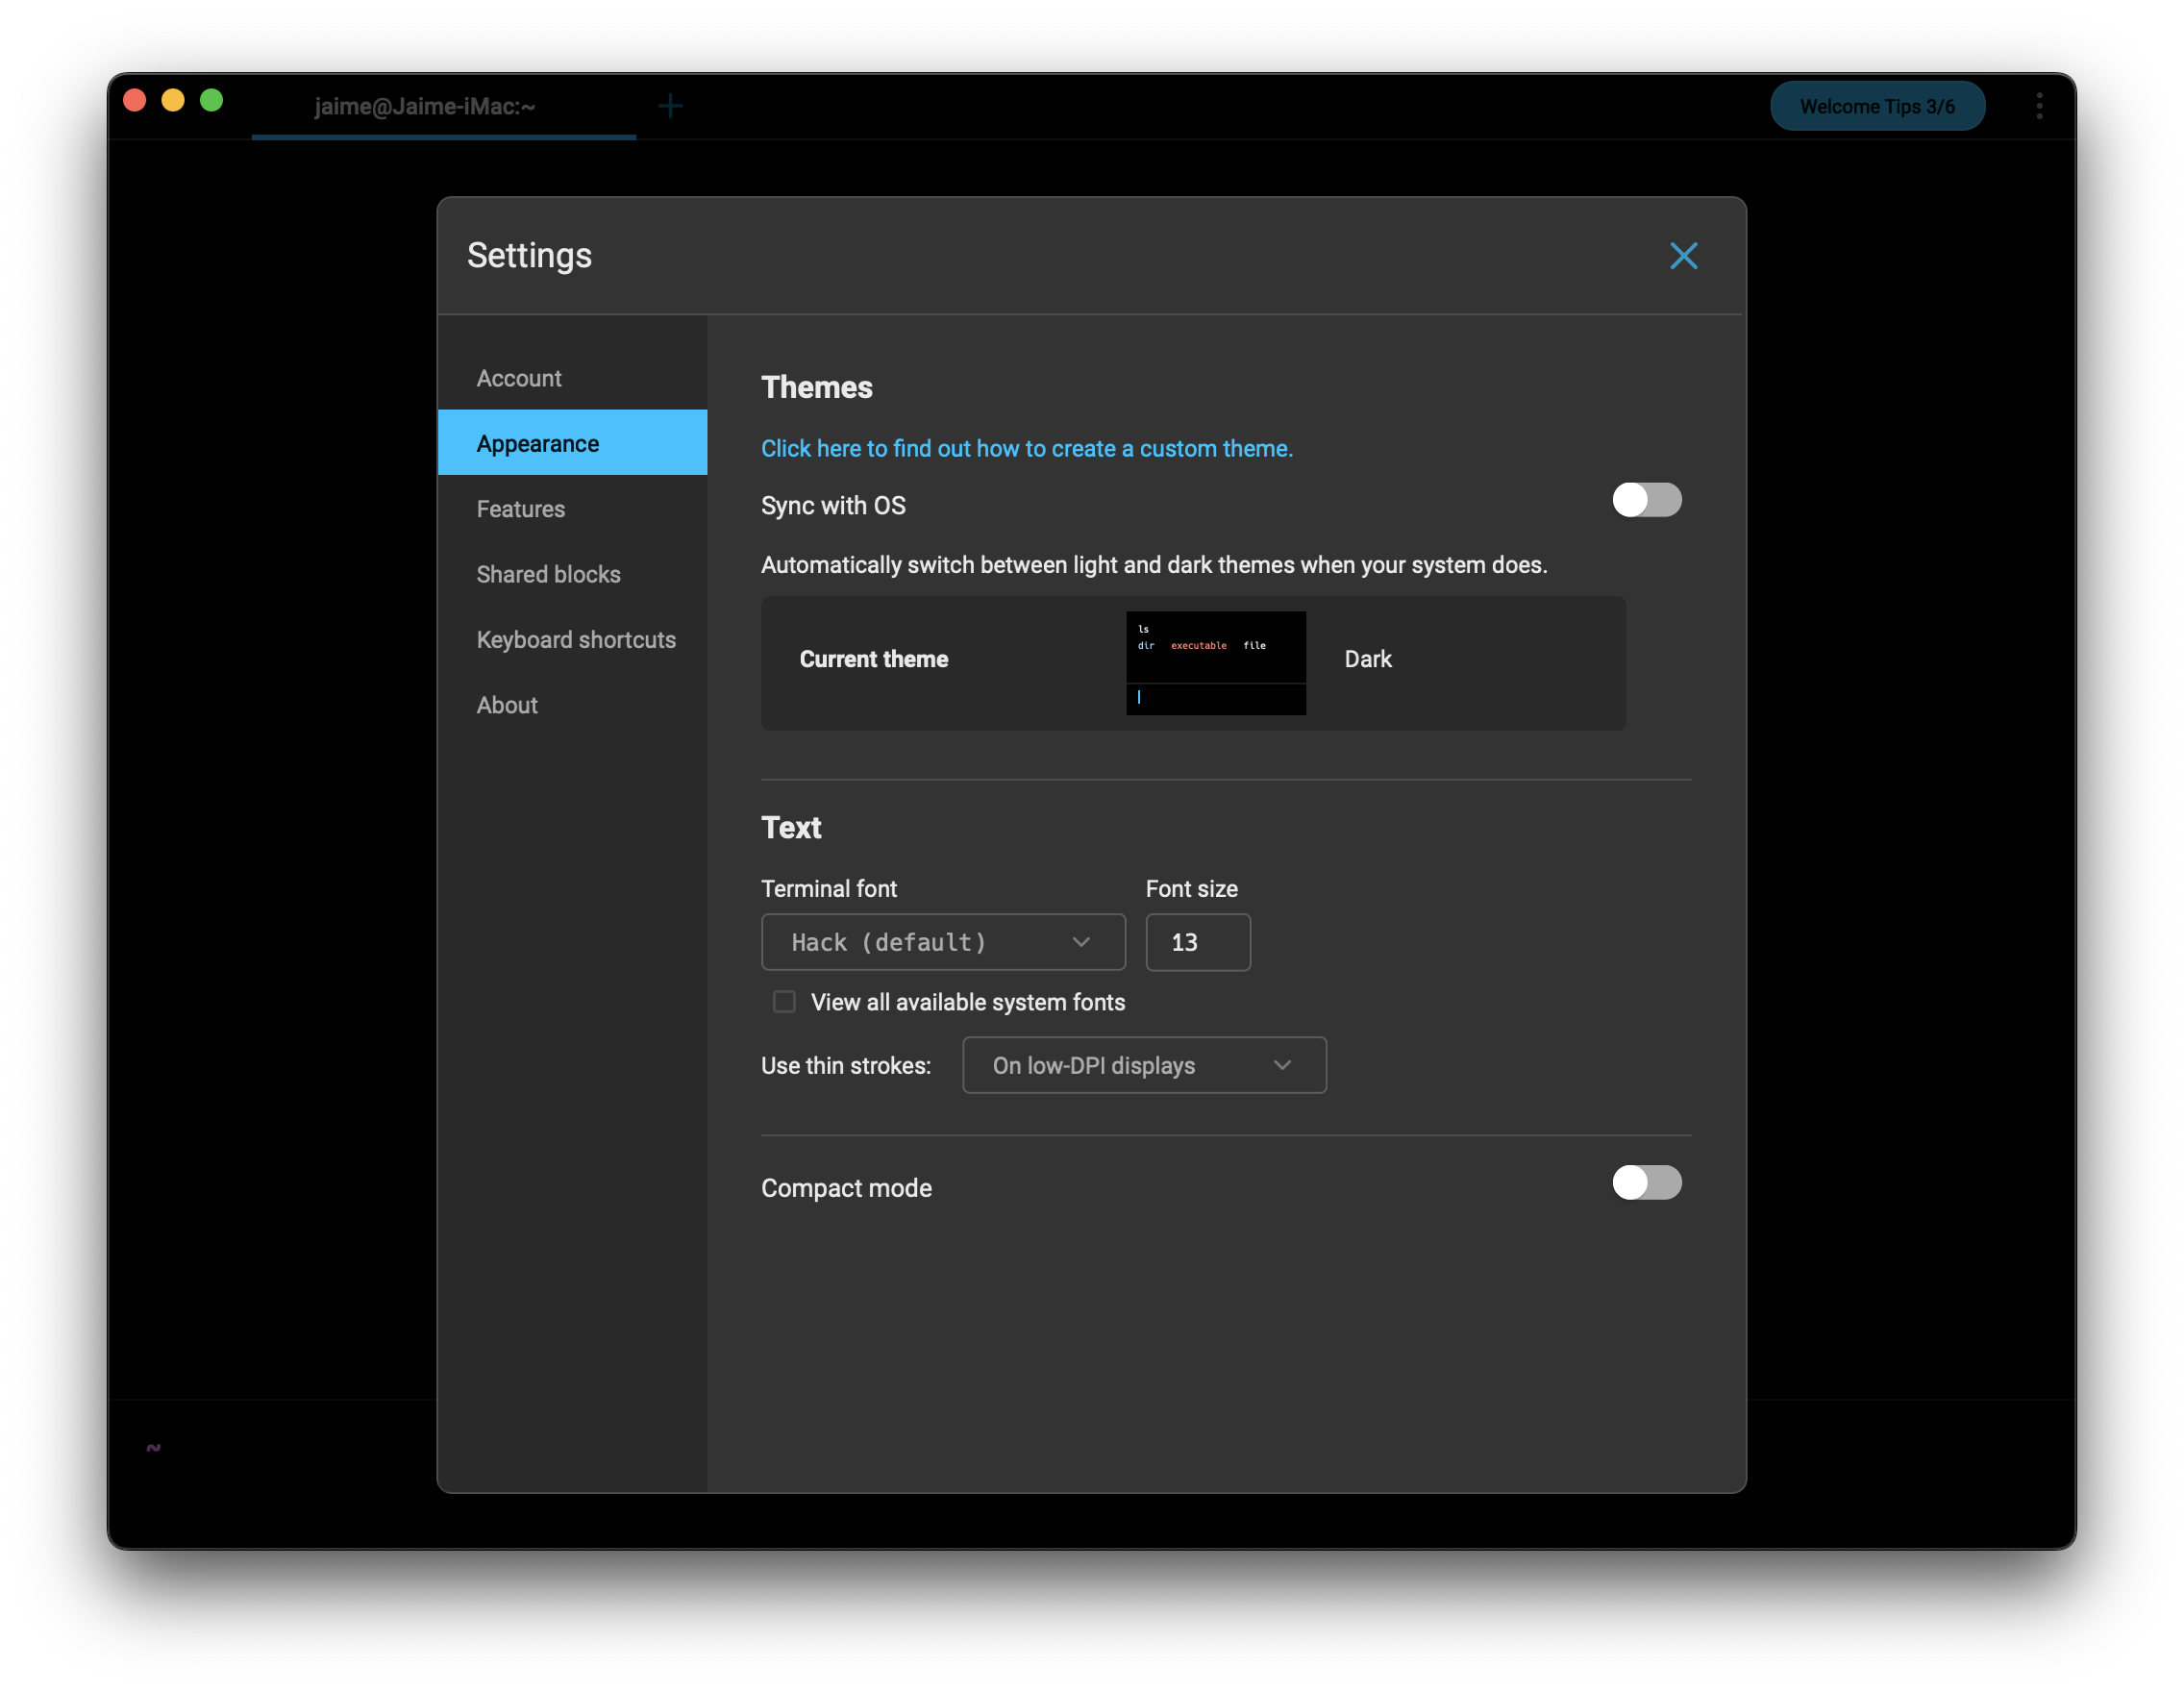Enable Compact mode toggle
Image resolution: width=2184 pixels, height=1692 pixels.
1646,1183
